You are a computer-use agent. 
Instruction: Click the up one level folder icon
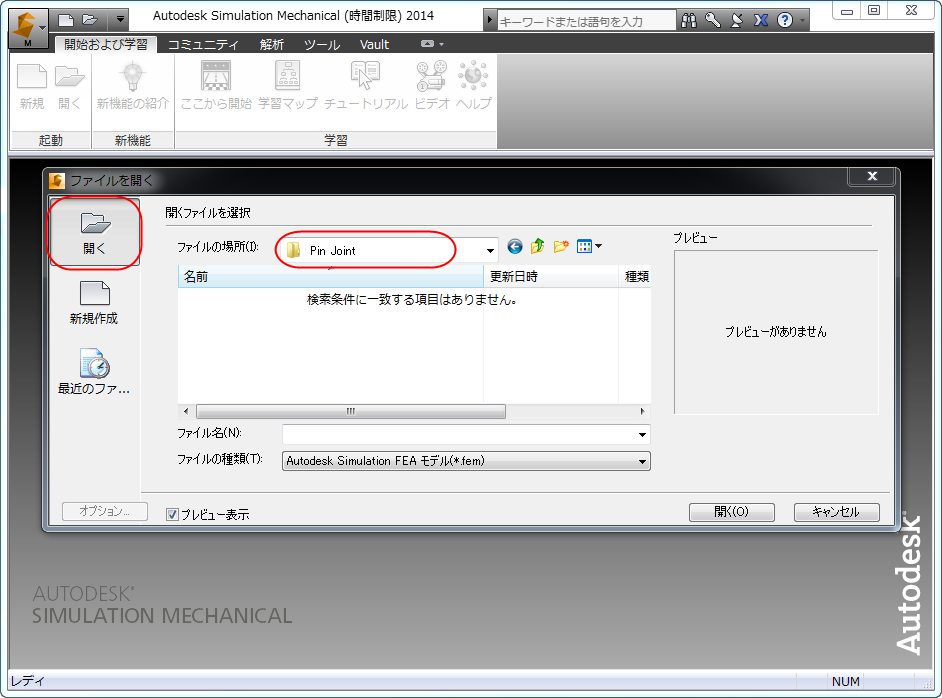(x=538, y=246)
